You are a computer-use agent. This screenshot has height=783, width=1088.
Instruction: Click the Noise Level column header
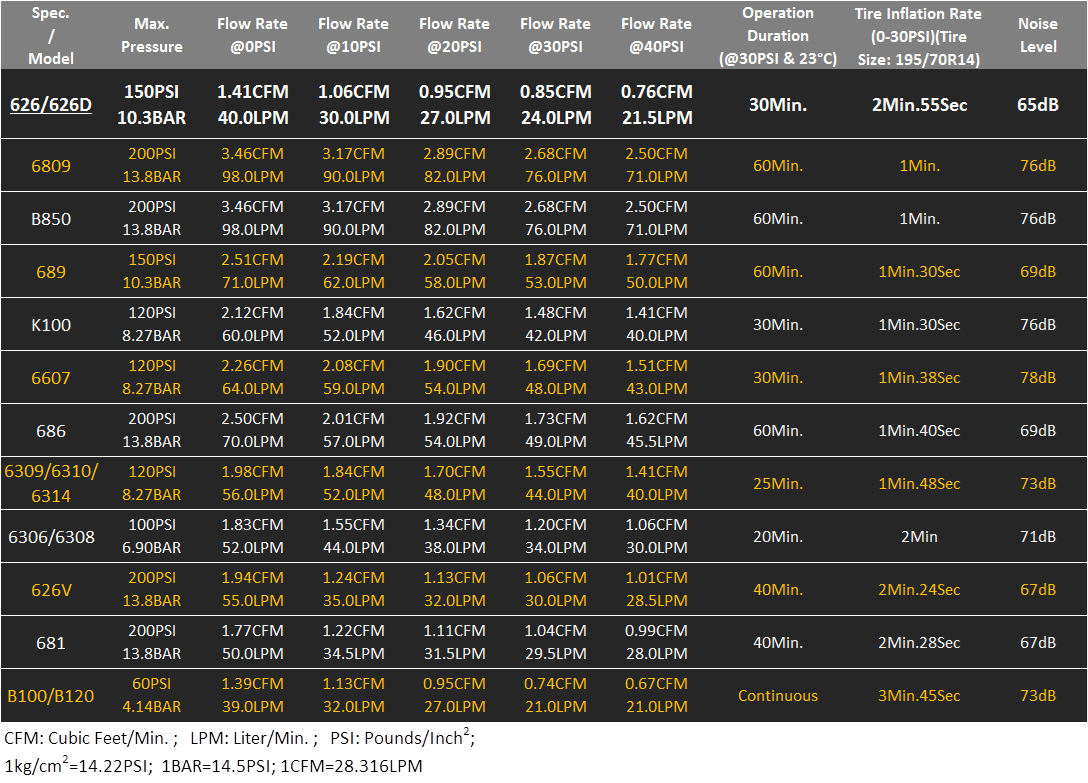1037,35
